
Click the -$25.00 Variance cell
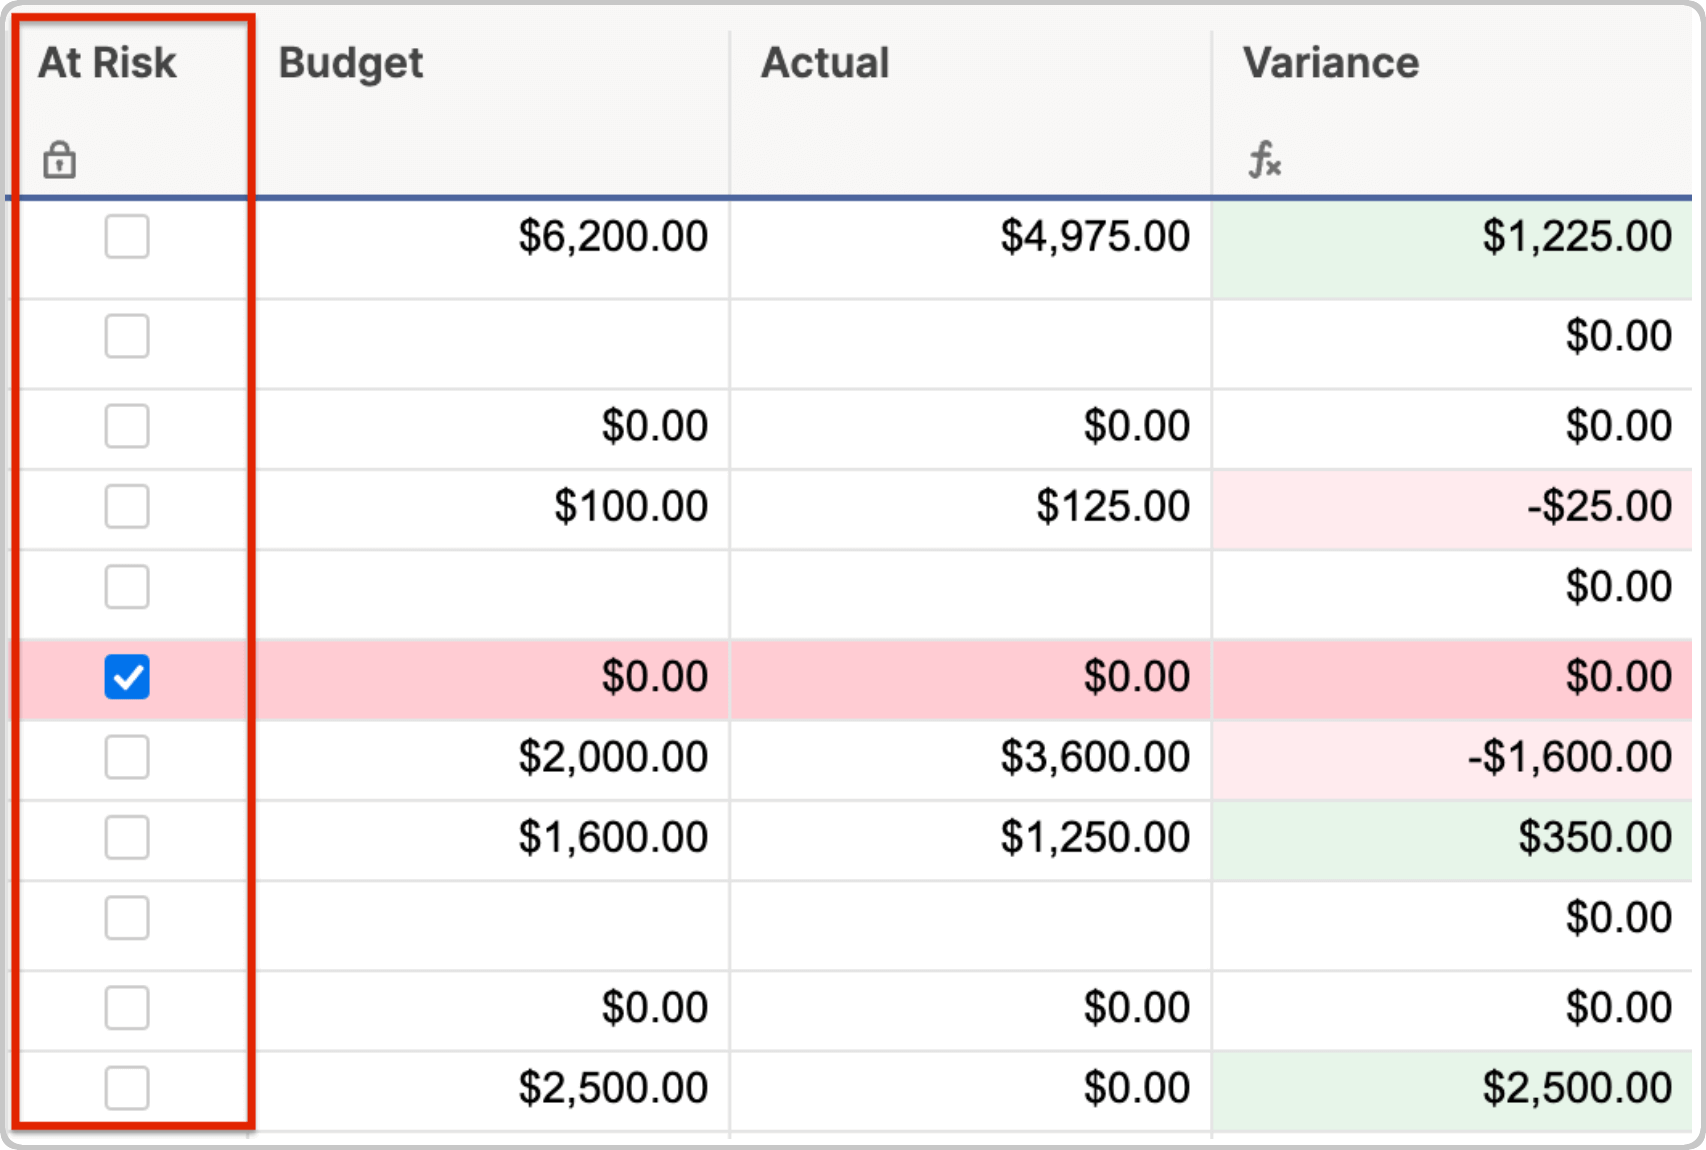[x=1598, y=507]
